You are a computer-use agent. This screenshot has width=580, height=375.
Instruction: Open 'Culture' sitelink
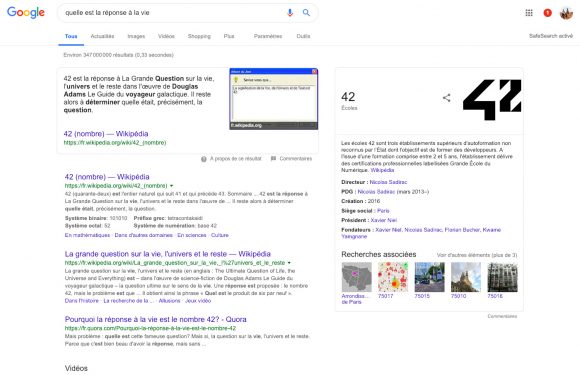(x=220, y=235)
